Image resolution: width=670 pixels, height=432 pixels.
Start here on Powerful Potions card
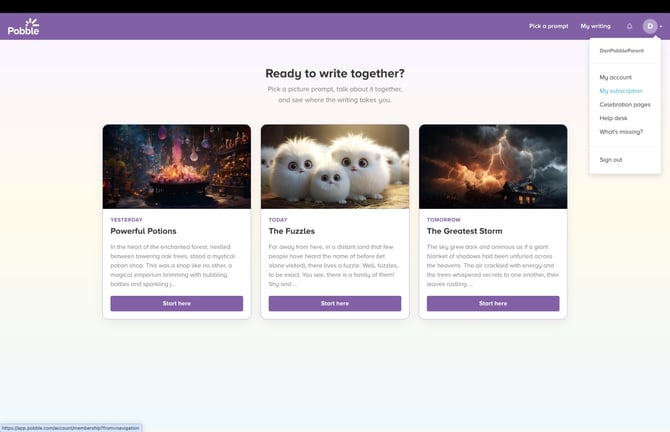click(x=176, y=303)
